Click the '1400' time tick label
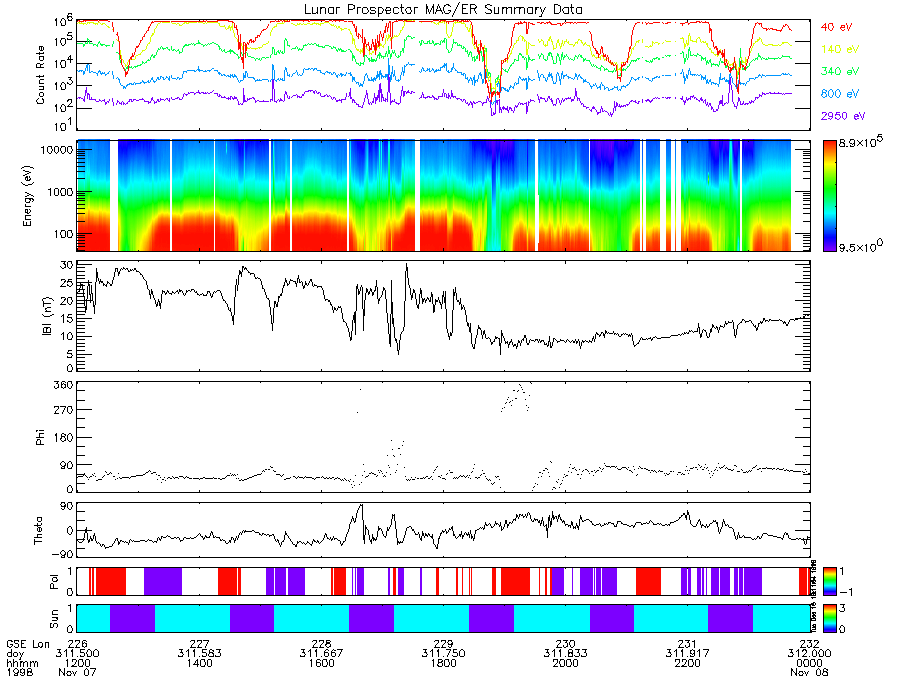Image resolution: width=900 pixels, height=700 pixels. (199, 663)
